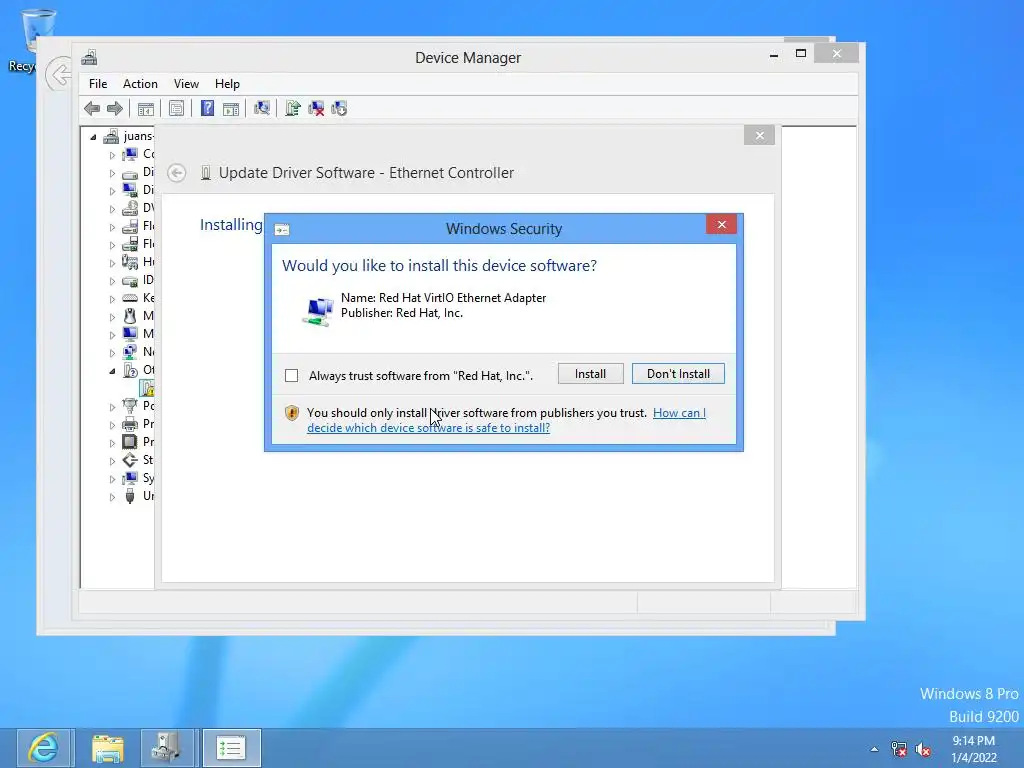
Task: Click the Don't Install button
Action: click(678, 374)
